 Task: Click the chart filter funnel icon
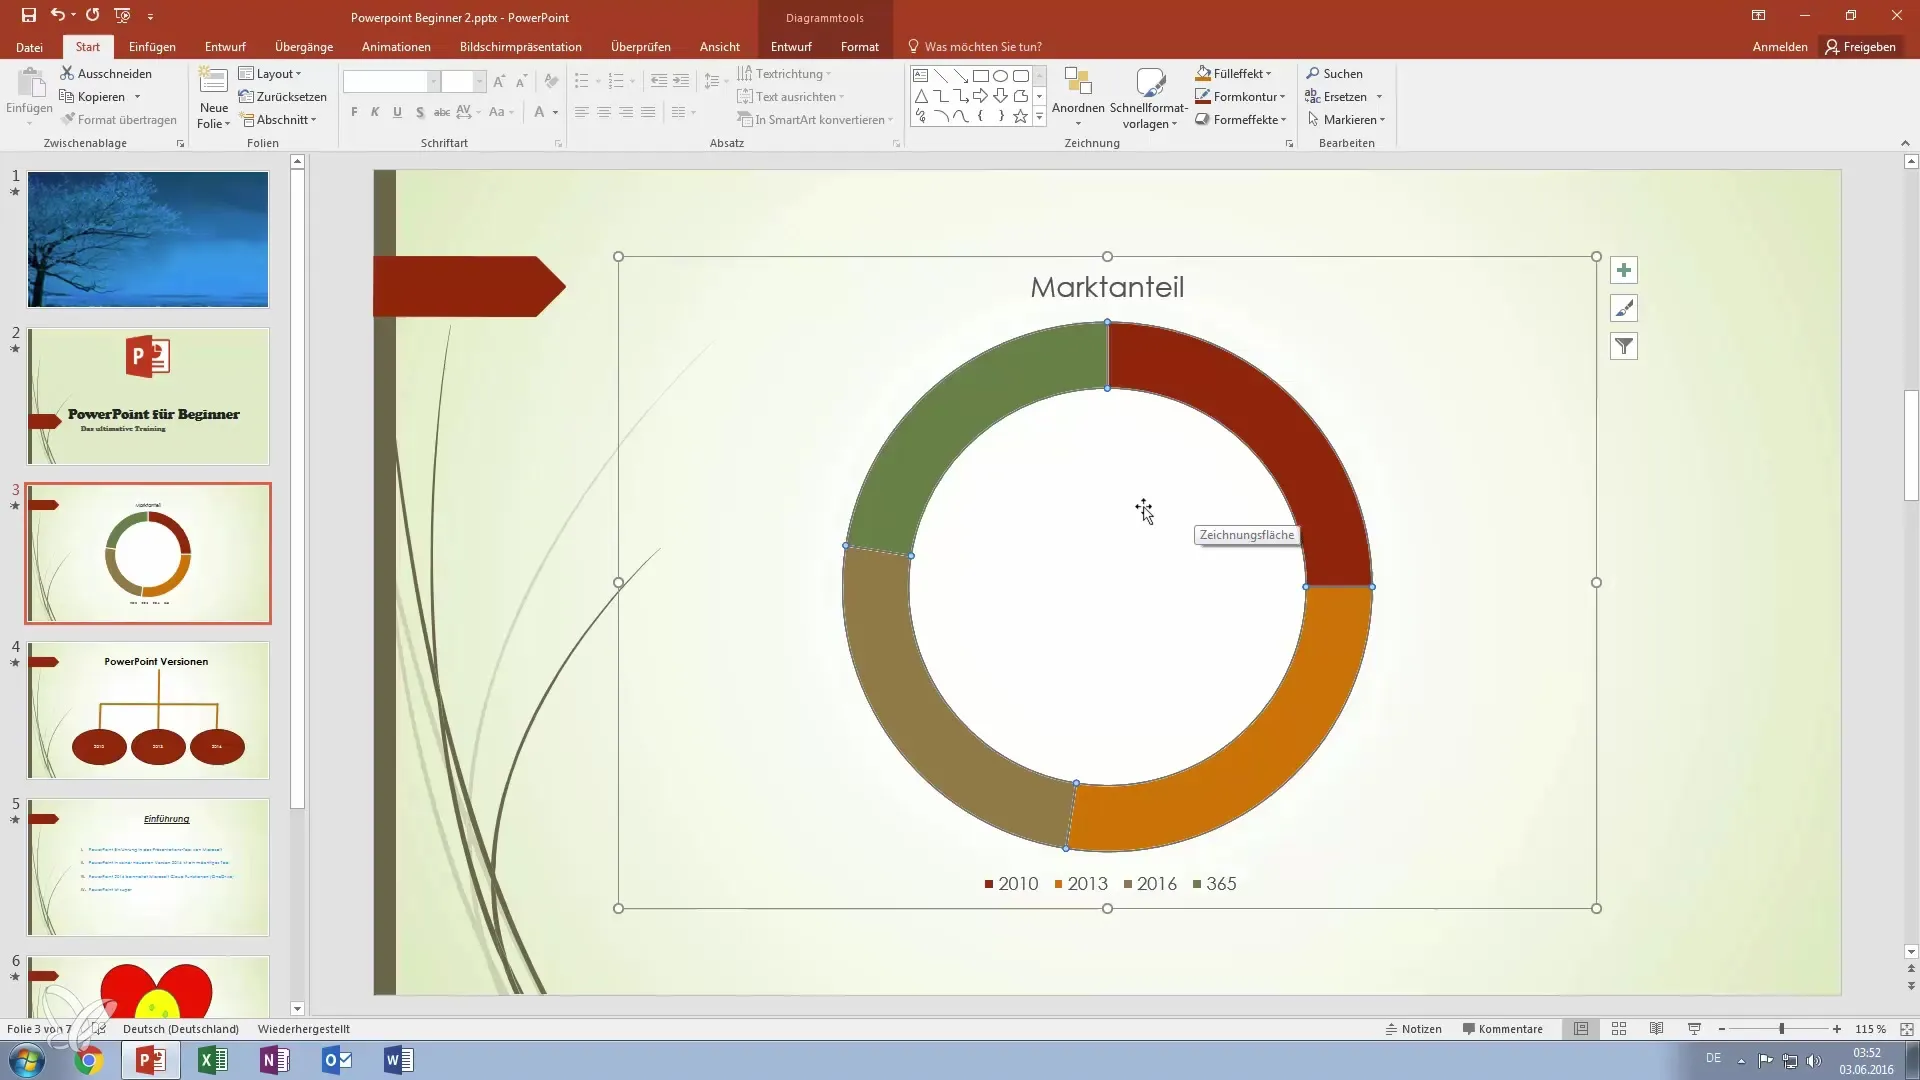point(1624,347)
